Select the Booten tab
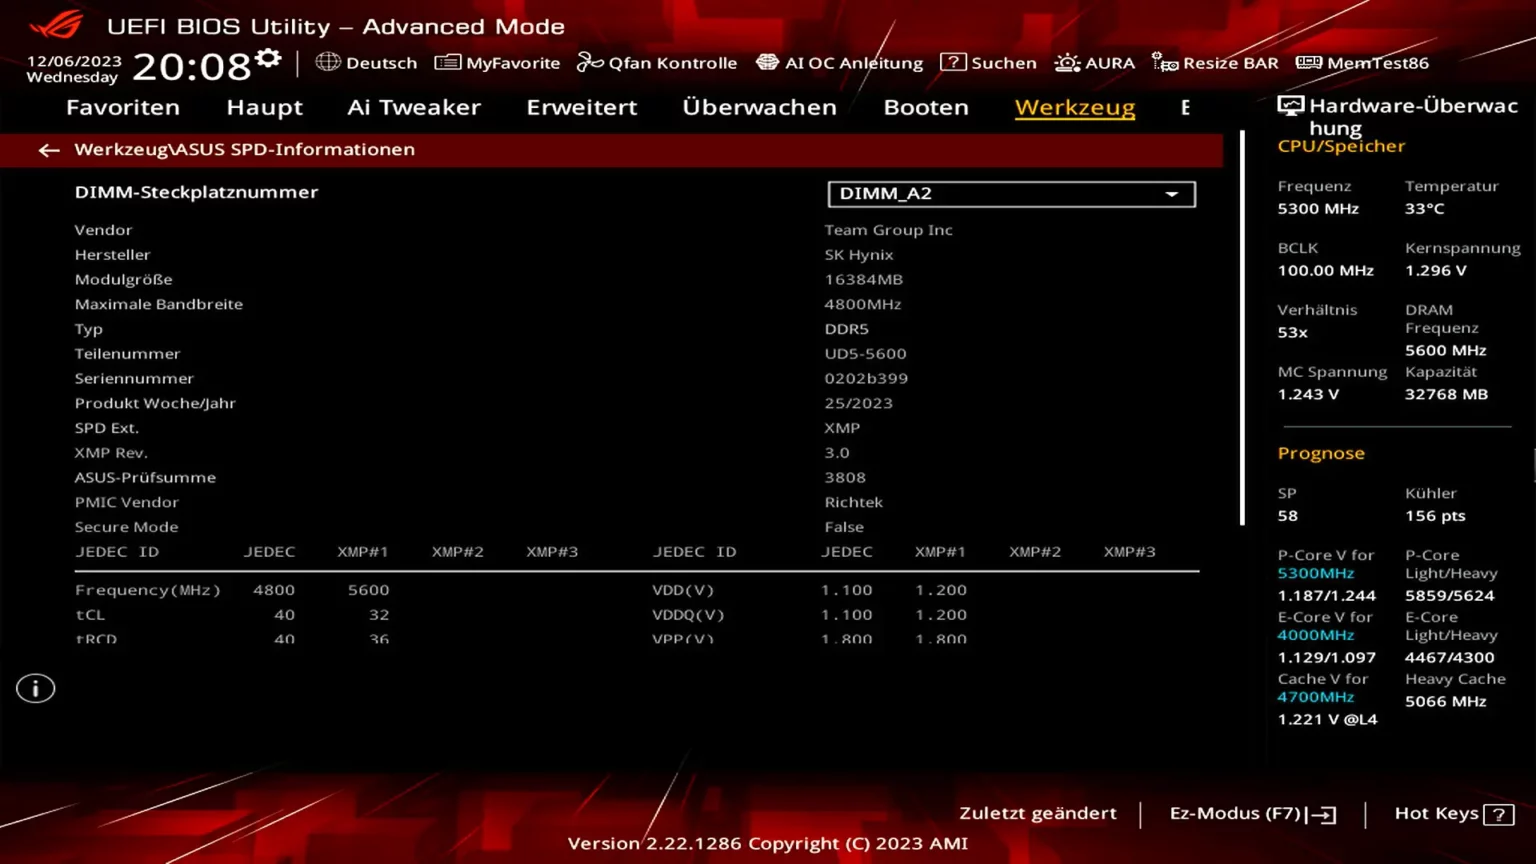The width and height of the screenshot is (1536, 864). pyautogui.click(x=925, y=107)
